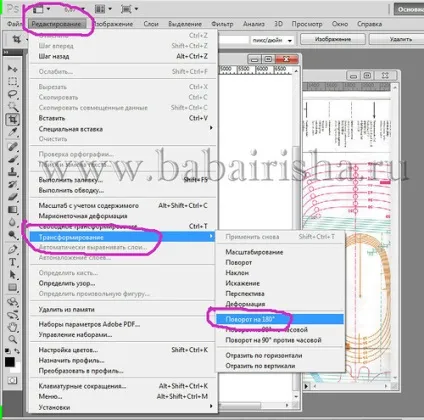The image size is (424, 420).
Task: Select the Crop tool in the toolbox
Action: click(x=13, y=119)
